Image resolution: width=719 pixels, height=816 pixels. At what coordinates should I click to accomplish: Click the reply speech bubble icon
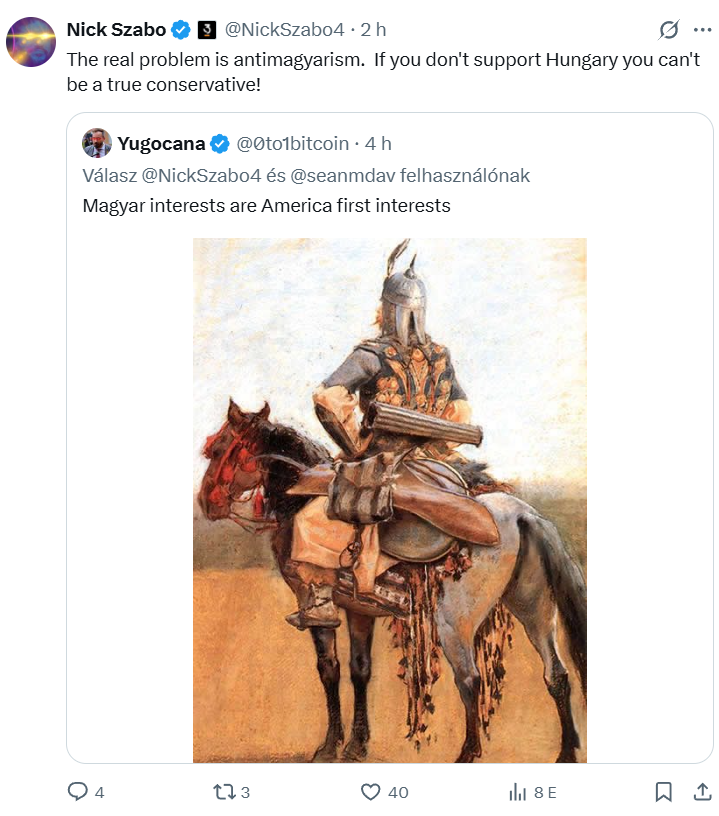pyautogui.click(x=78, y=792)
